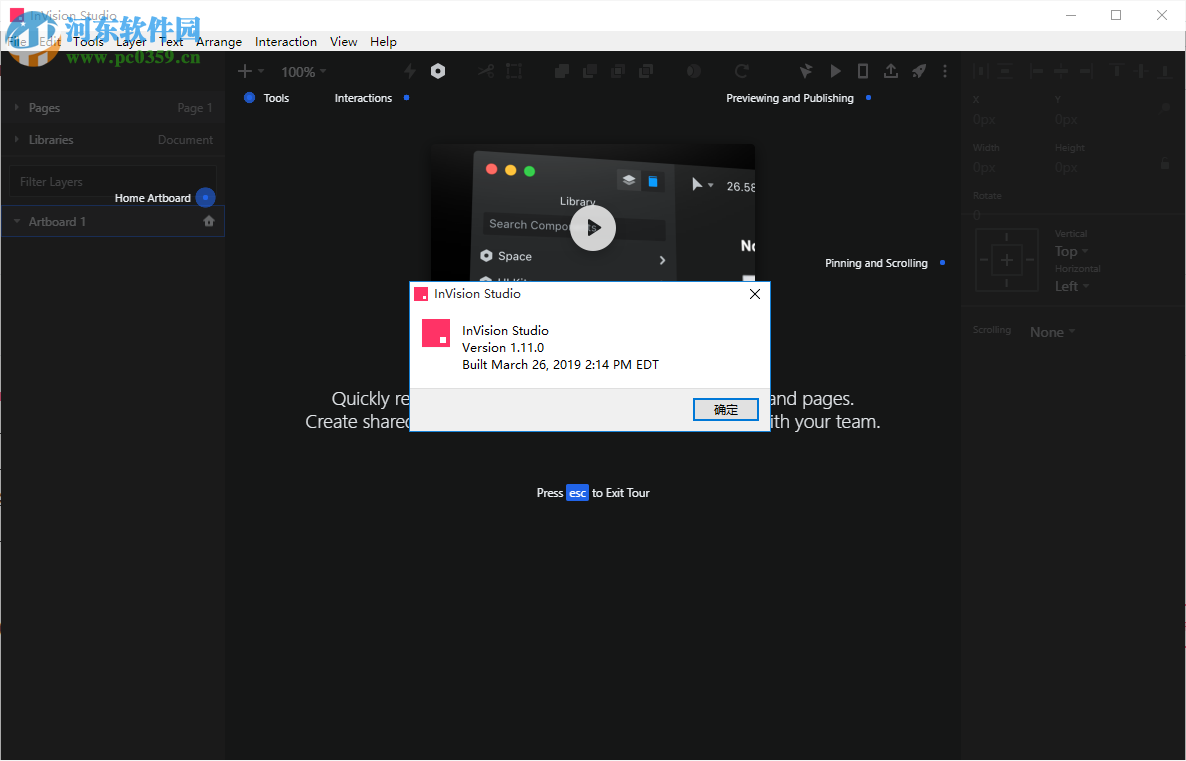Open the components hexagon icon
Image resolution: width=1186 pixels, height=761 pixels.
(438, 71)
